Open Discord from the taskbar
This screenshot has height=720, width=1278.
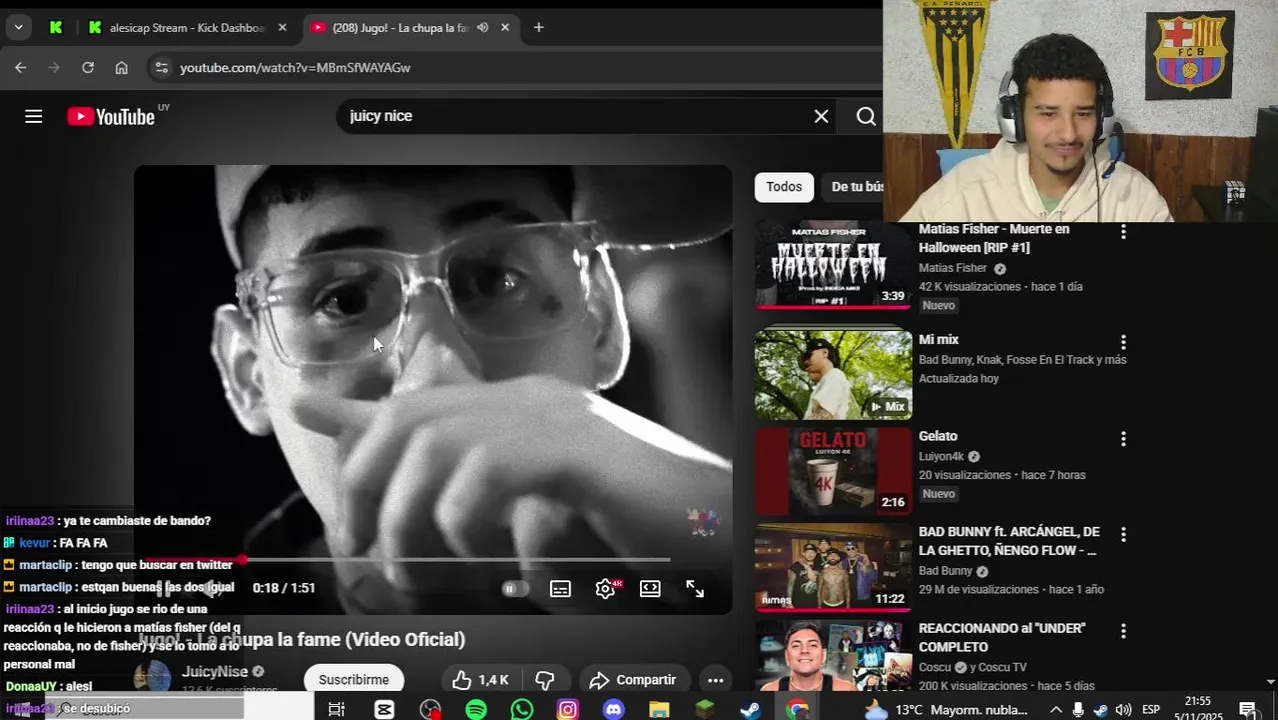coord(614,710)
